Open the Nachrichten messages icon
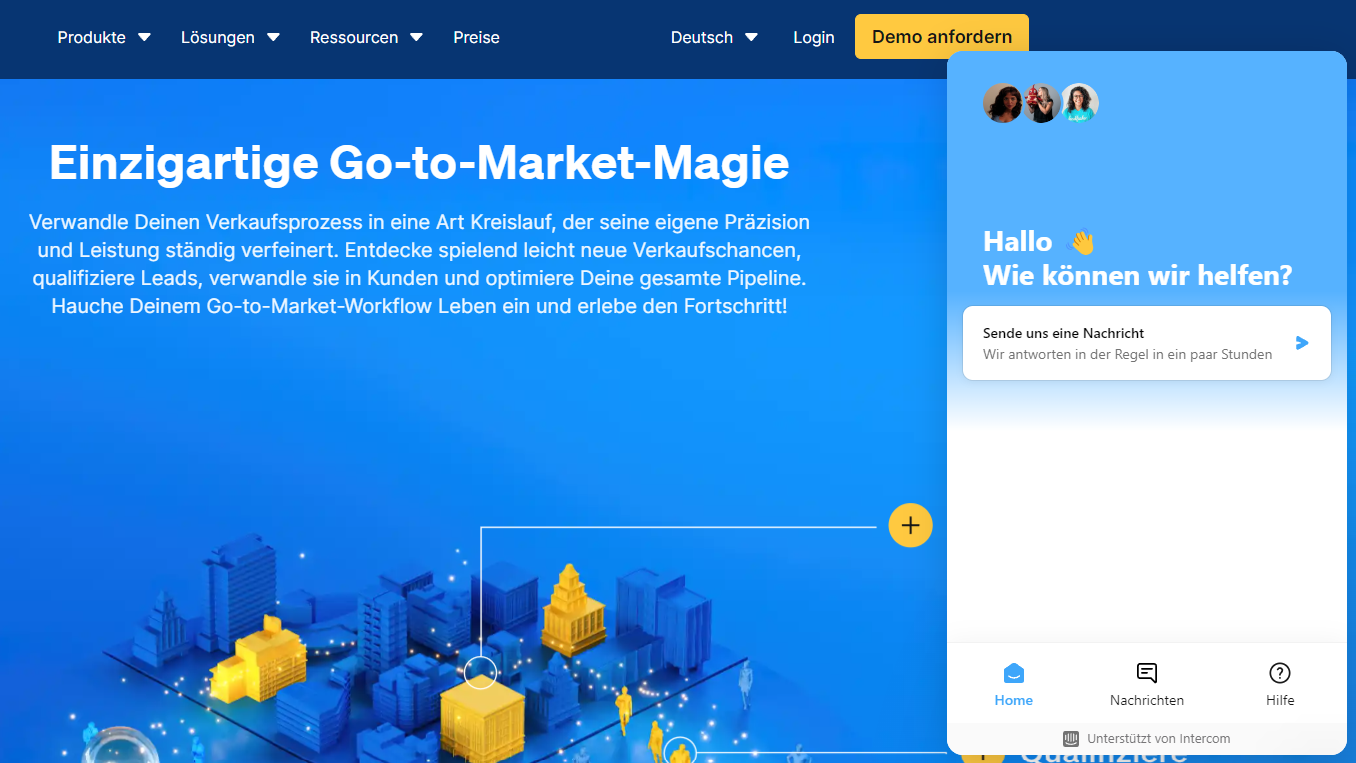 [x=1147, y=673]
